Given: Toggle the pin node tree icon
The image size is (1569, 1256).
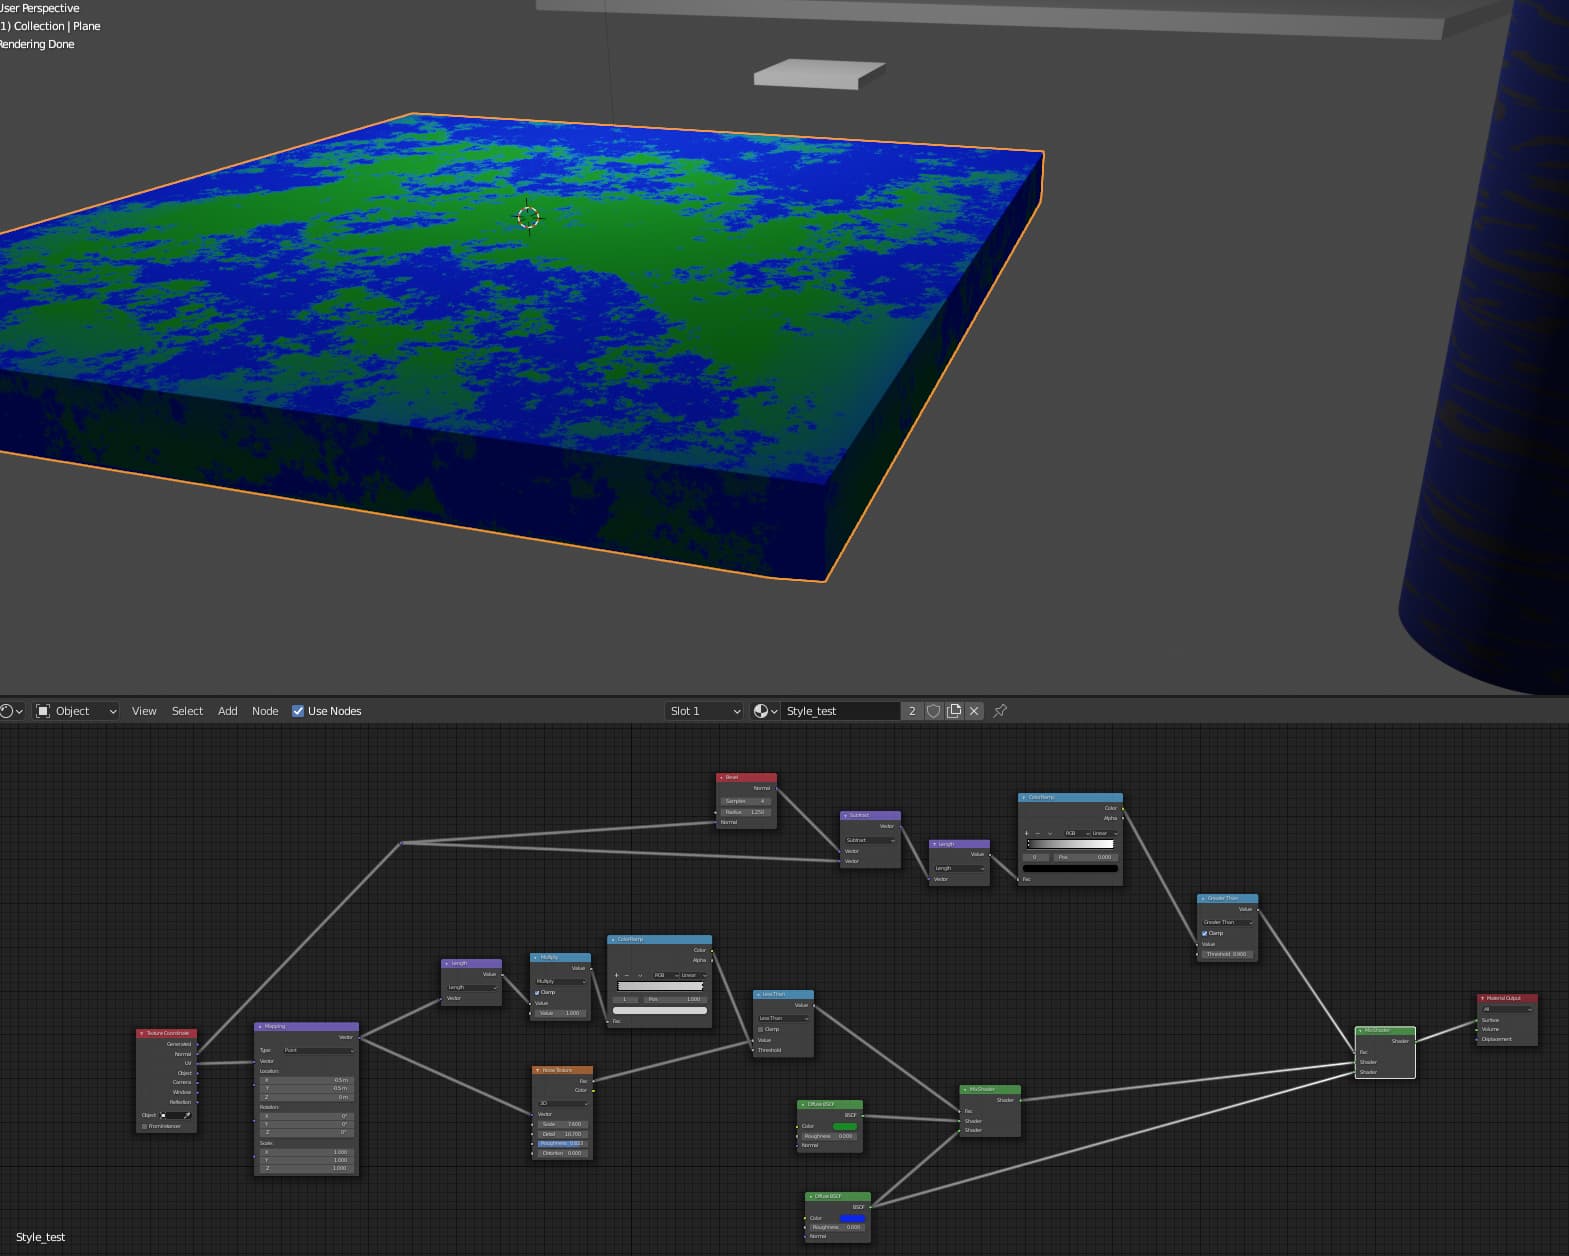Looking at the screenshot, I should click(1000, 711).
